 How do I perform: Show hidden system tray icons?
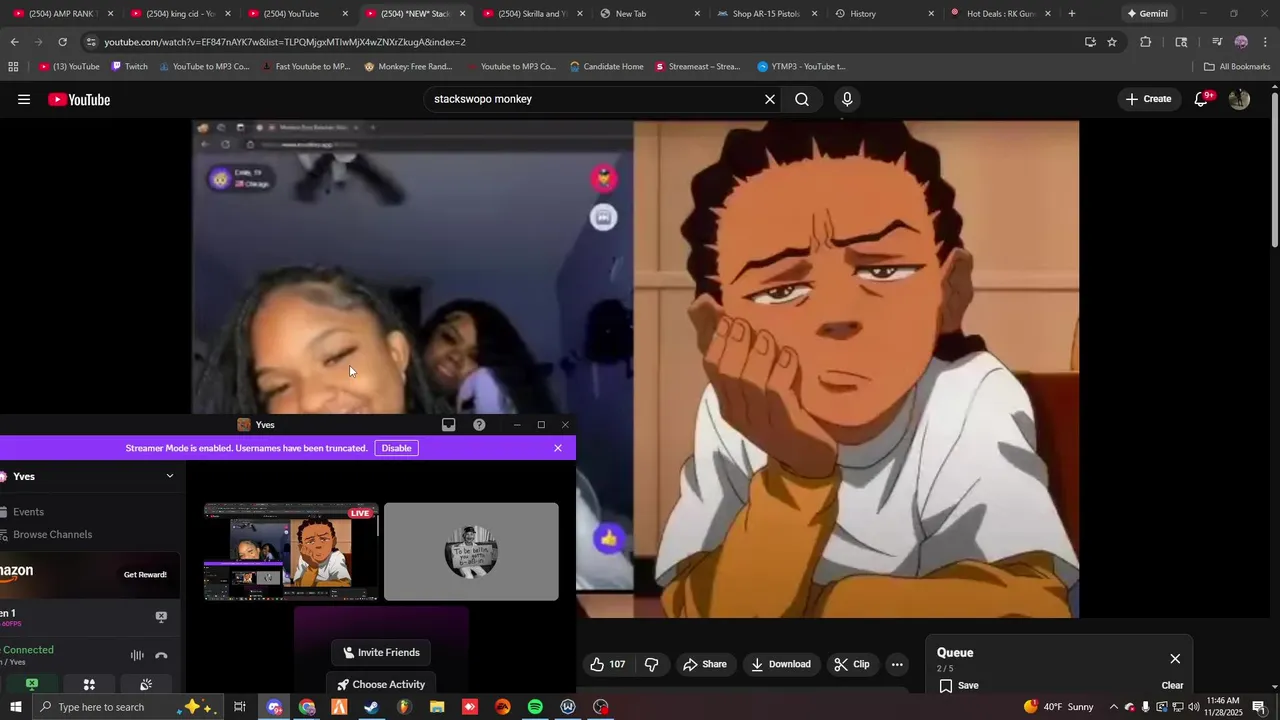1113,707
